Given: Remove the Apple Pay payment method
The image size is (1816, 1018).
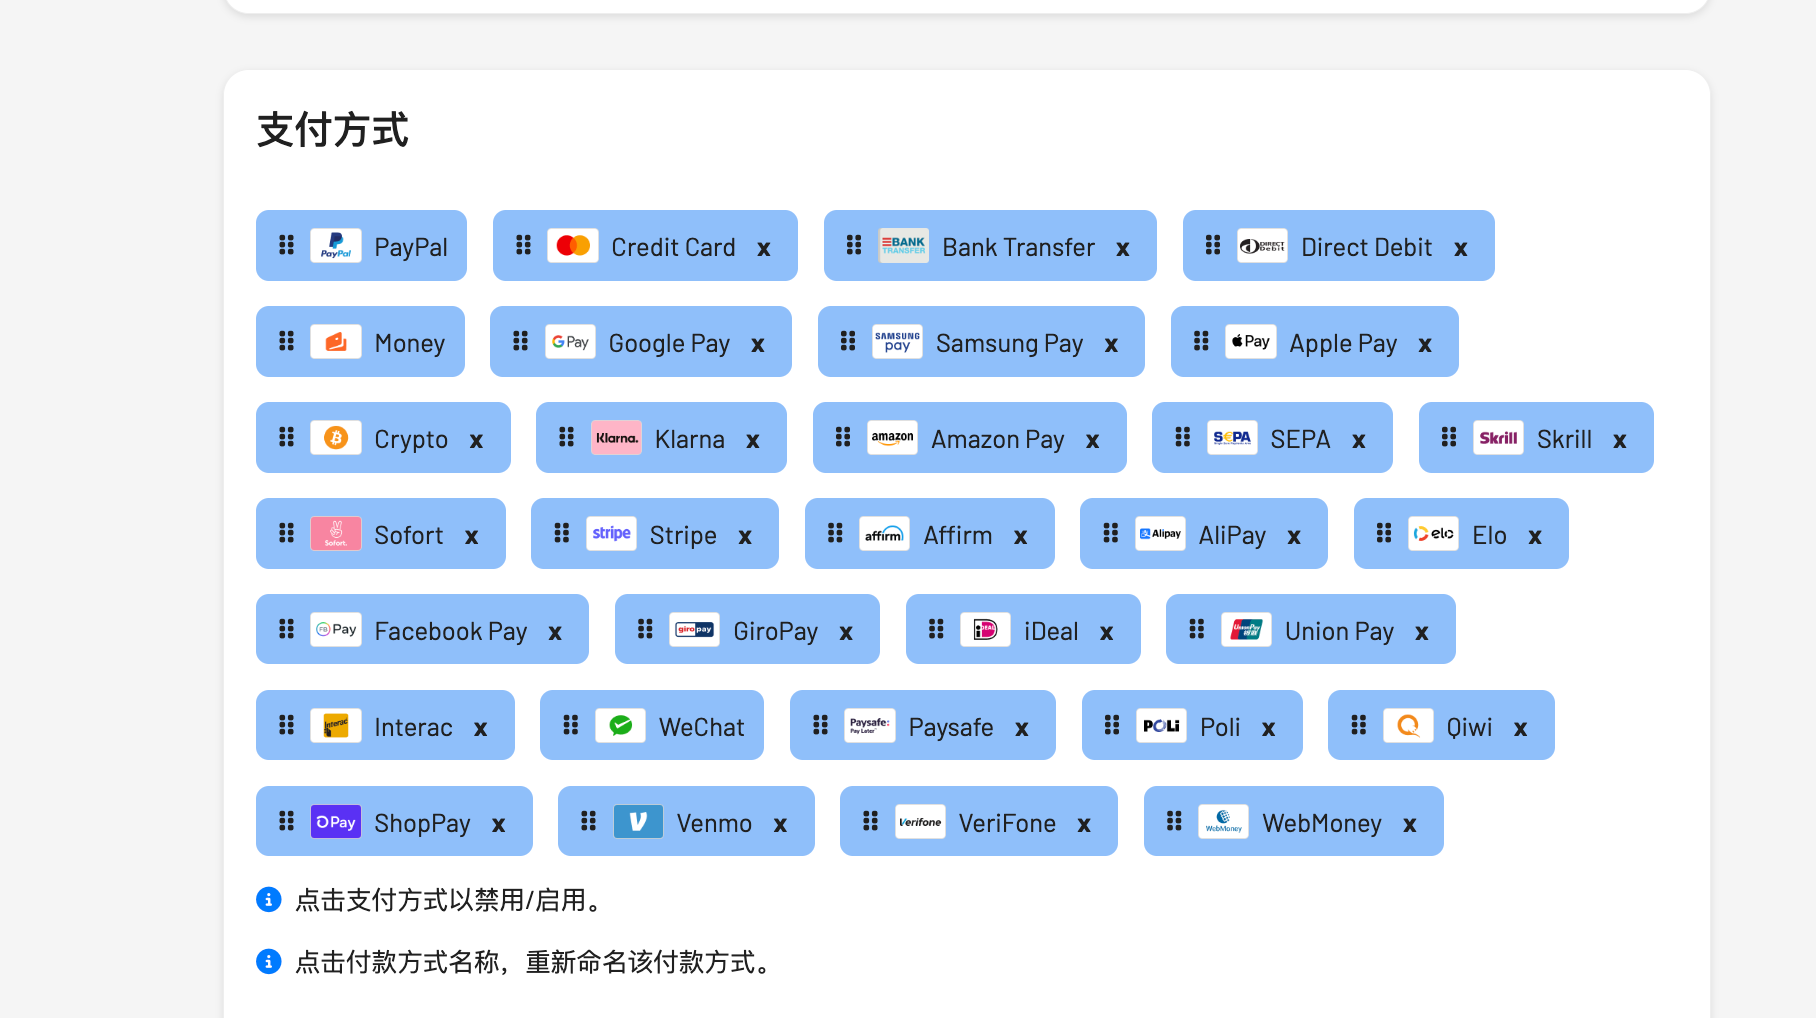Looking at the screenshot, I should coord(1425,345).
